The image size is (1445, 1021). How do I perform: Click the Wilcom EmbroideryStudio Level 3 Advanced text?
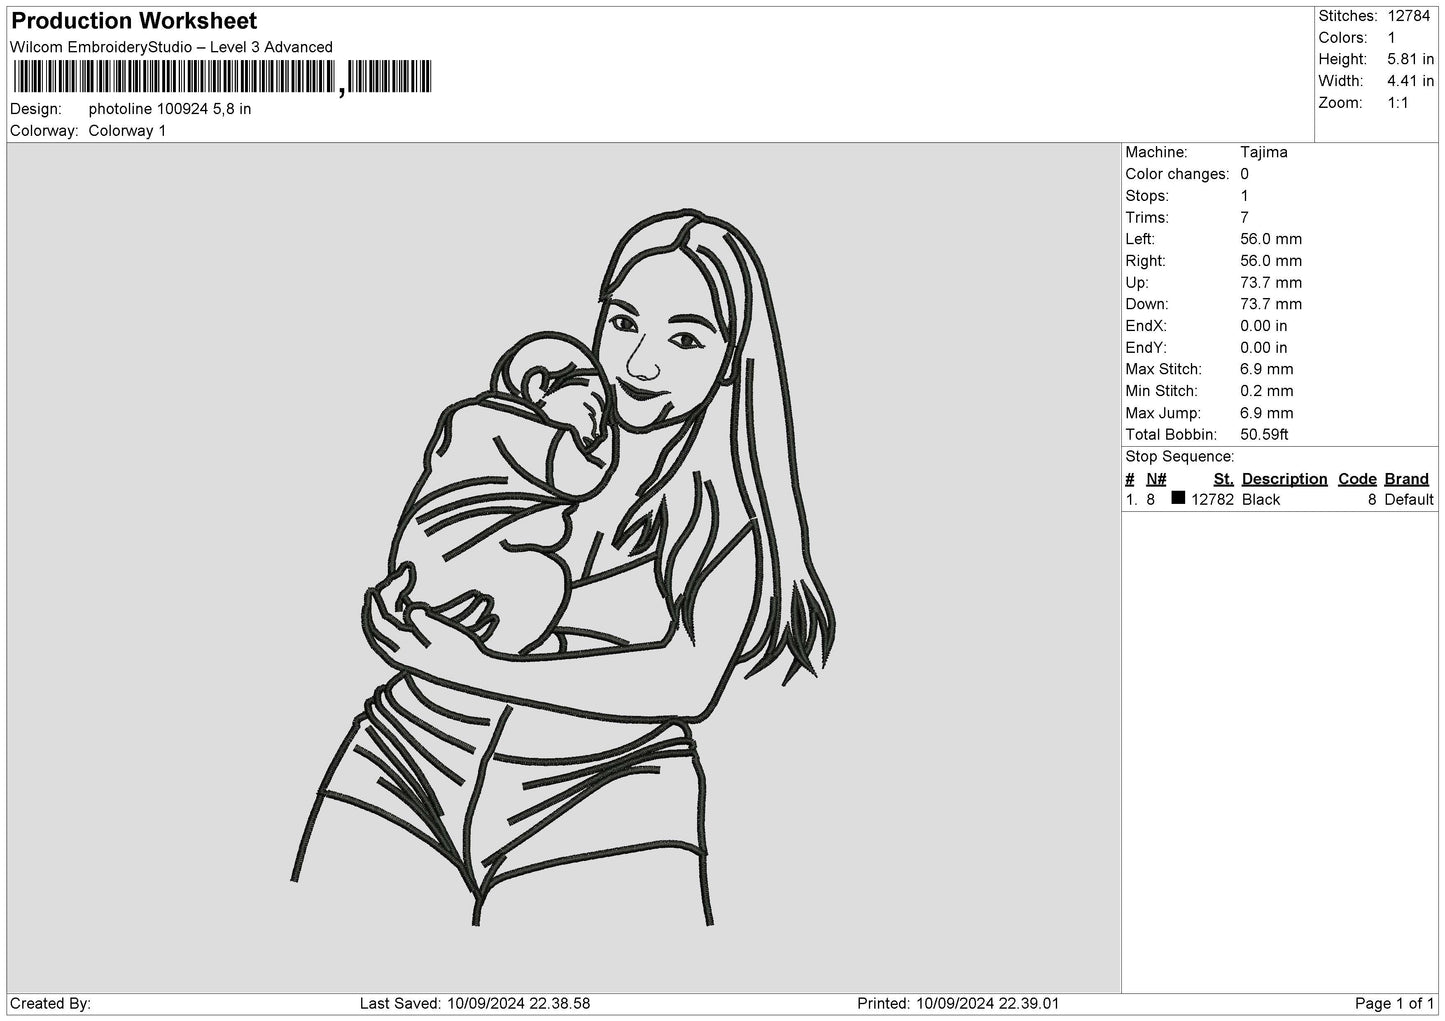(171, 47)
